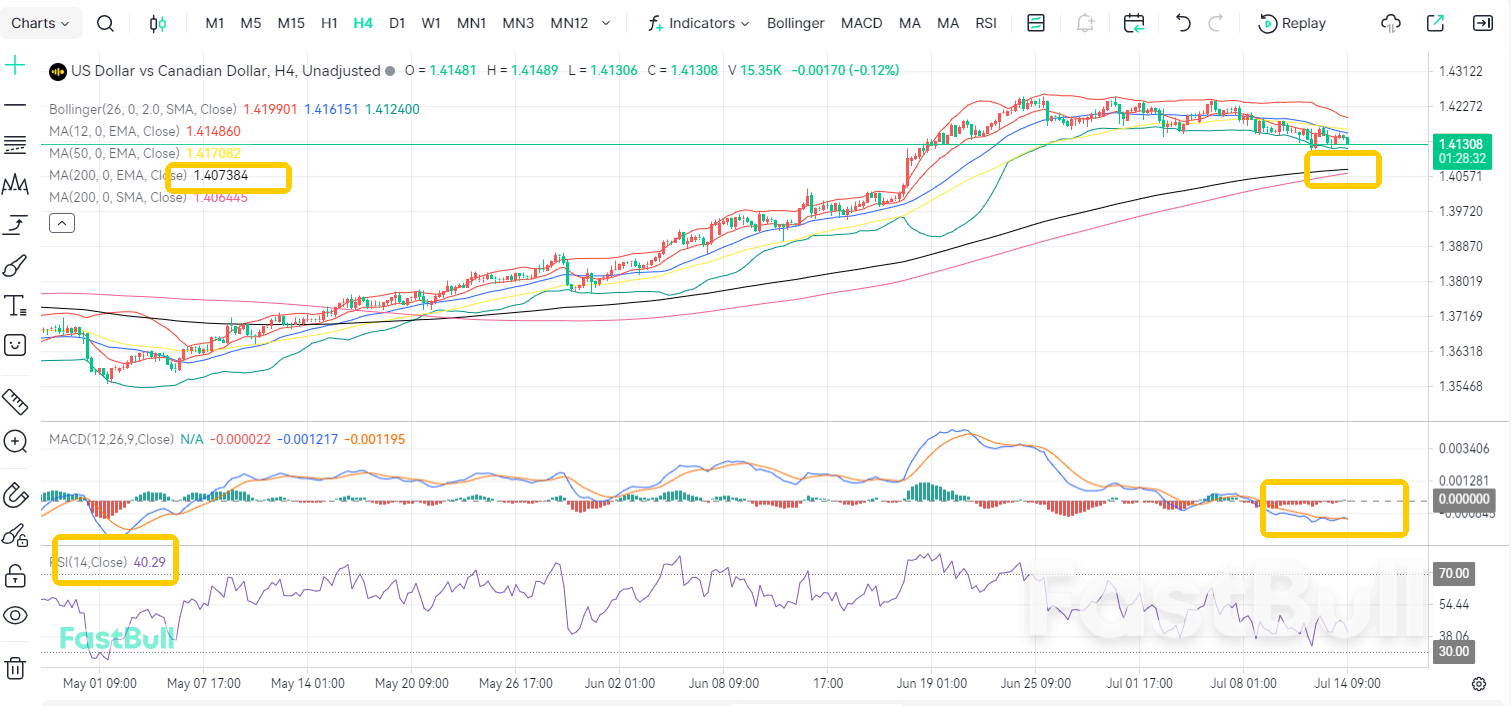Enter fullscreen chart mode

[x=1482, y=23]
